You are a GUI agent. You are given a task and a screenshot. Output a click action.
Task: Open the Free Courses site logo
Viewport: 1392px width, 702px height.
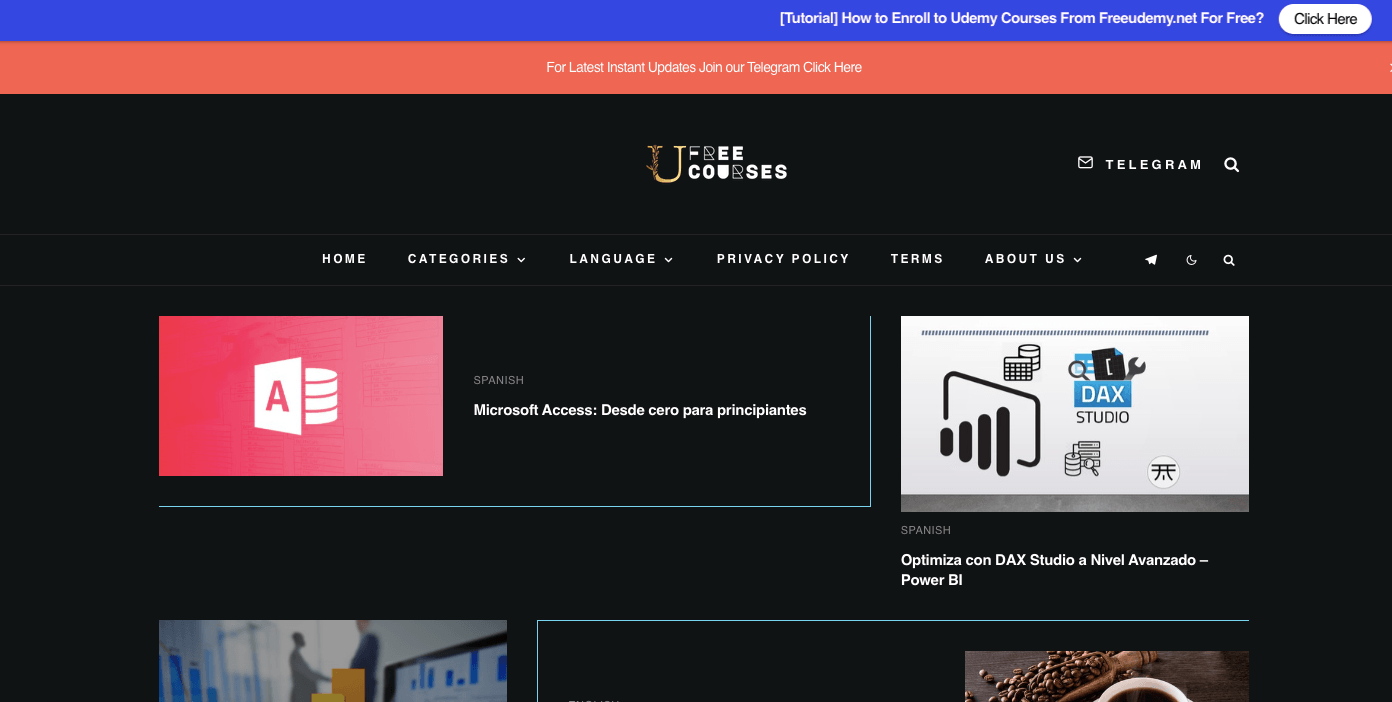pos(716,164)
